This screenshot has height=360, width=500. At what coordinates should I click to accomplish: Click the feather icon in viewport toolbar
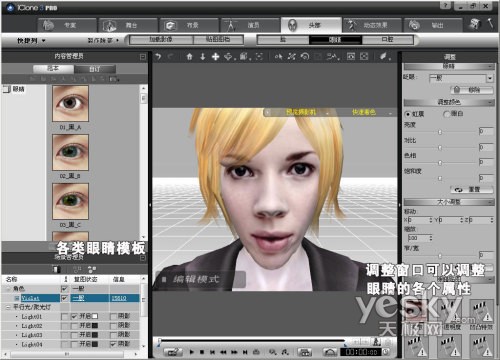[383, 56]
